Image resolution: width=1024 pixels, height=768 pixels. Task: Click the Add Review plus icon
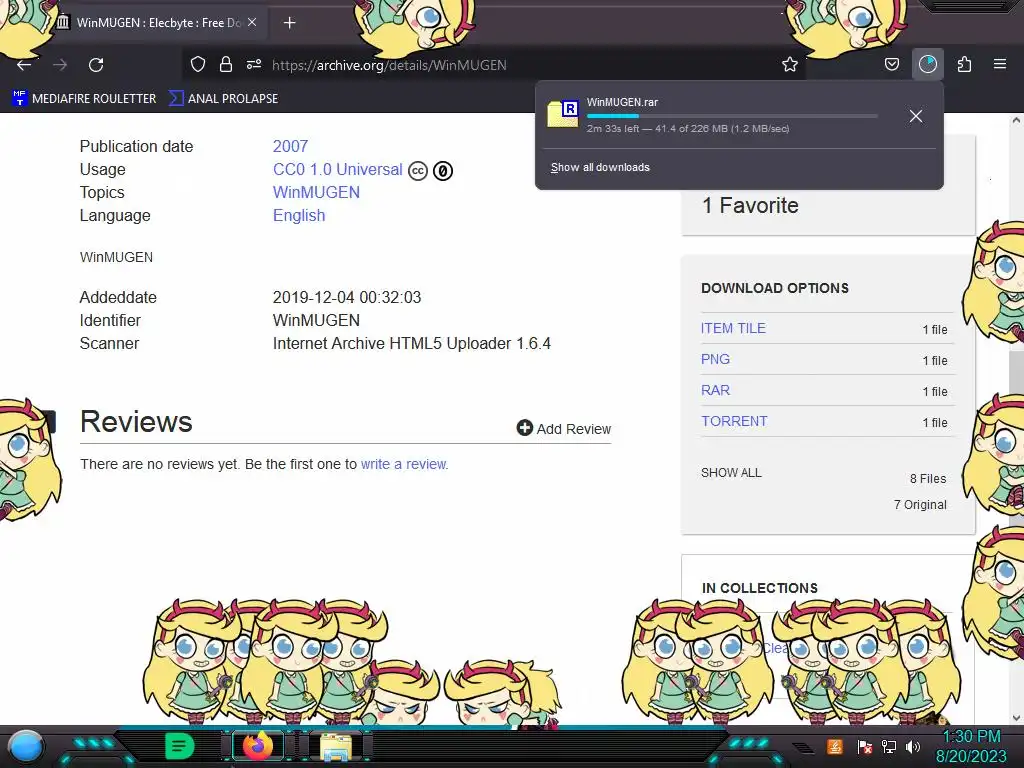[x=524, y=428]
